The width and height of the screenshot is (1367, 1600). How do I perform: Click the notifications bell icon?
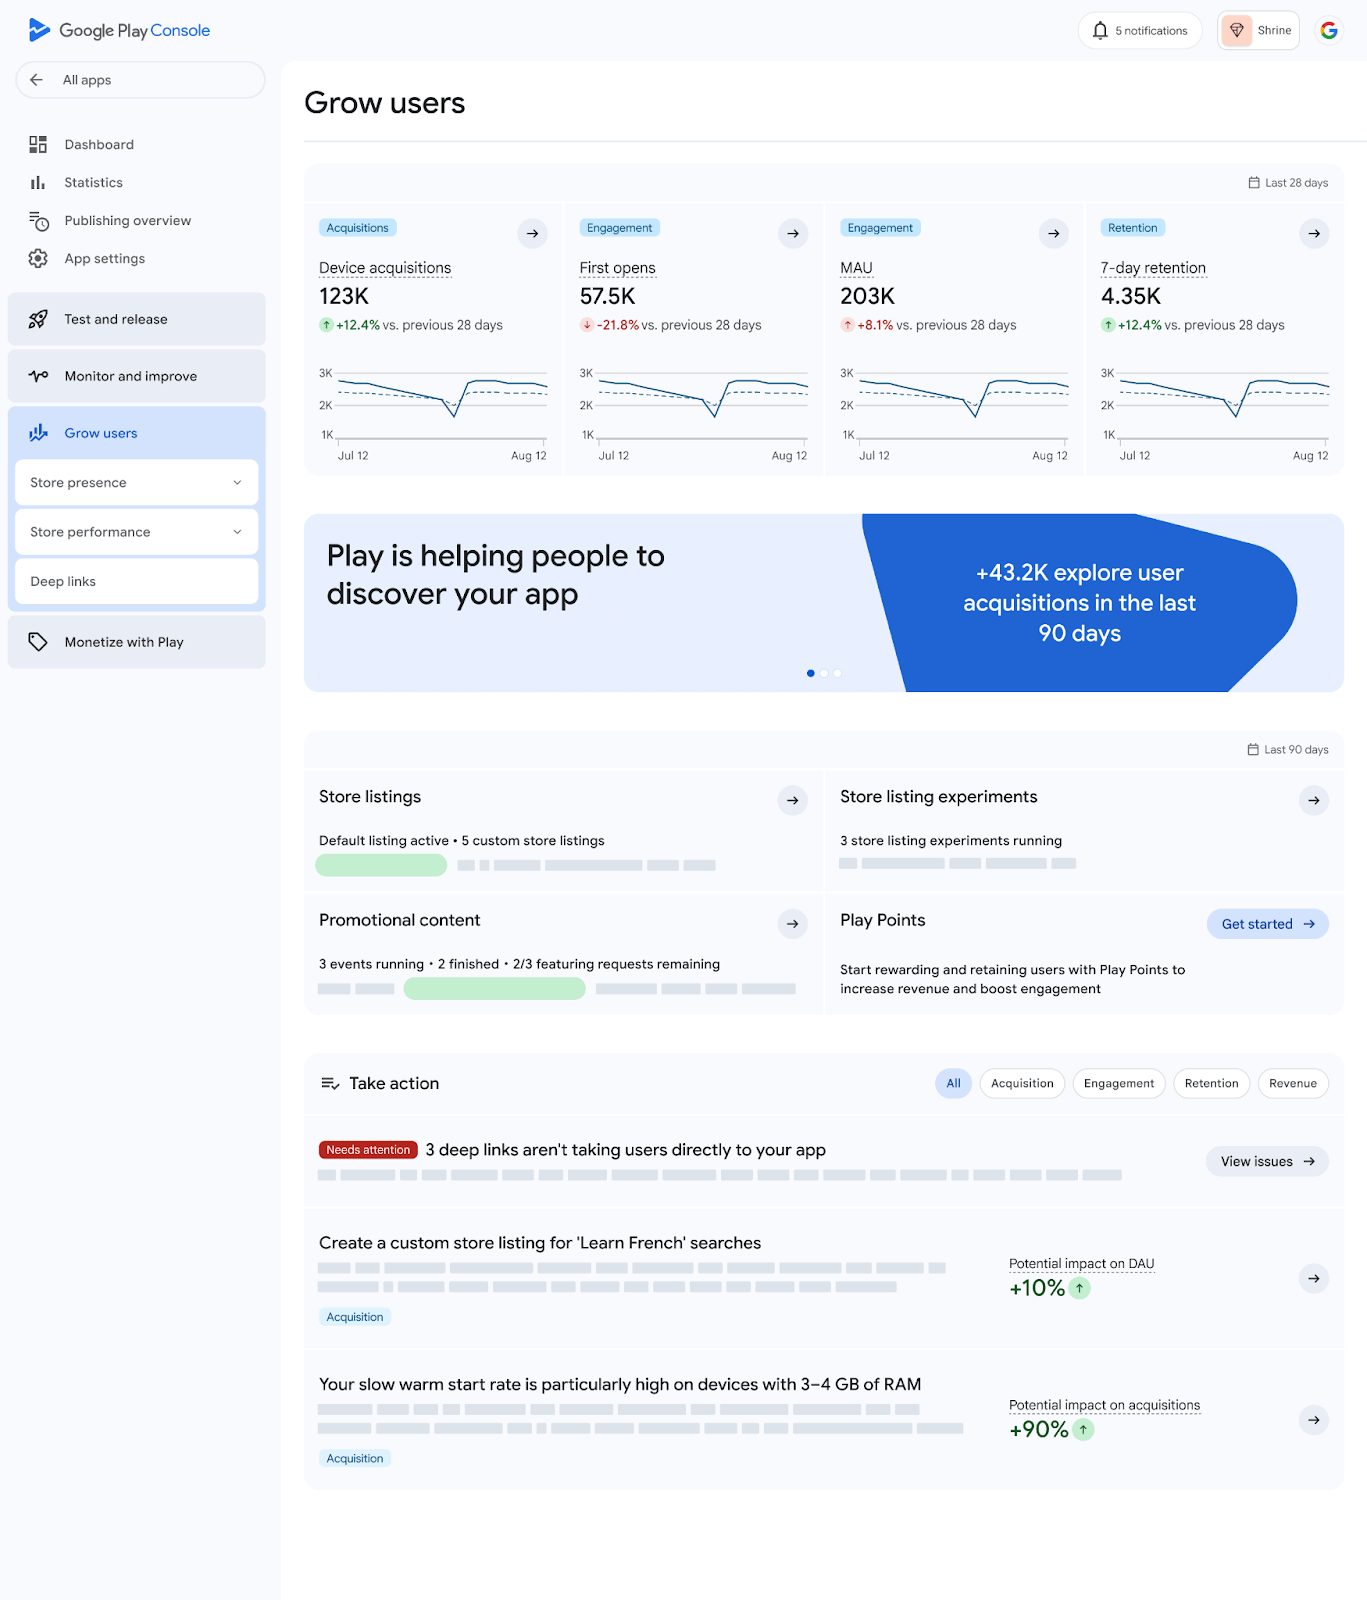(x=1100, y=31)
